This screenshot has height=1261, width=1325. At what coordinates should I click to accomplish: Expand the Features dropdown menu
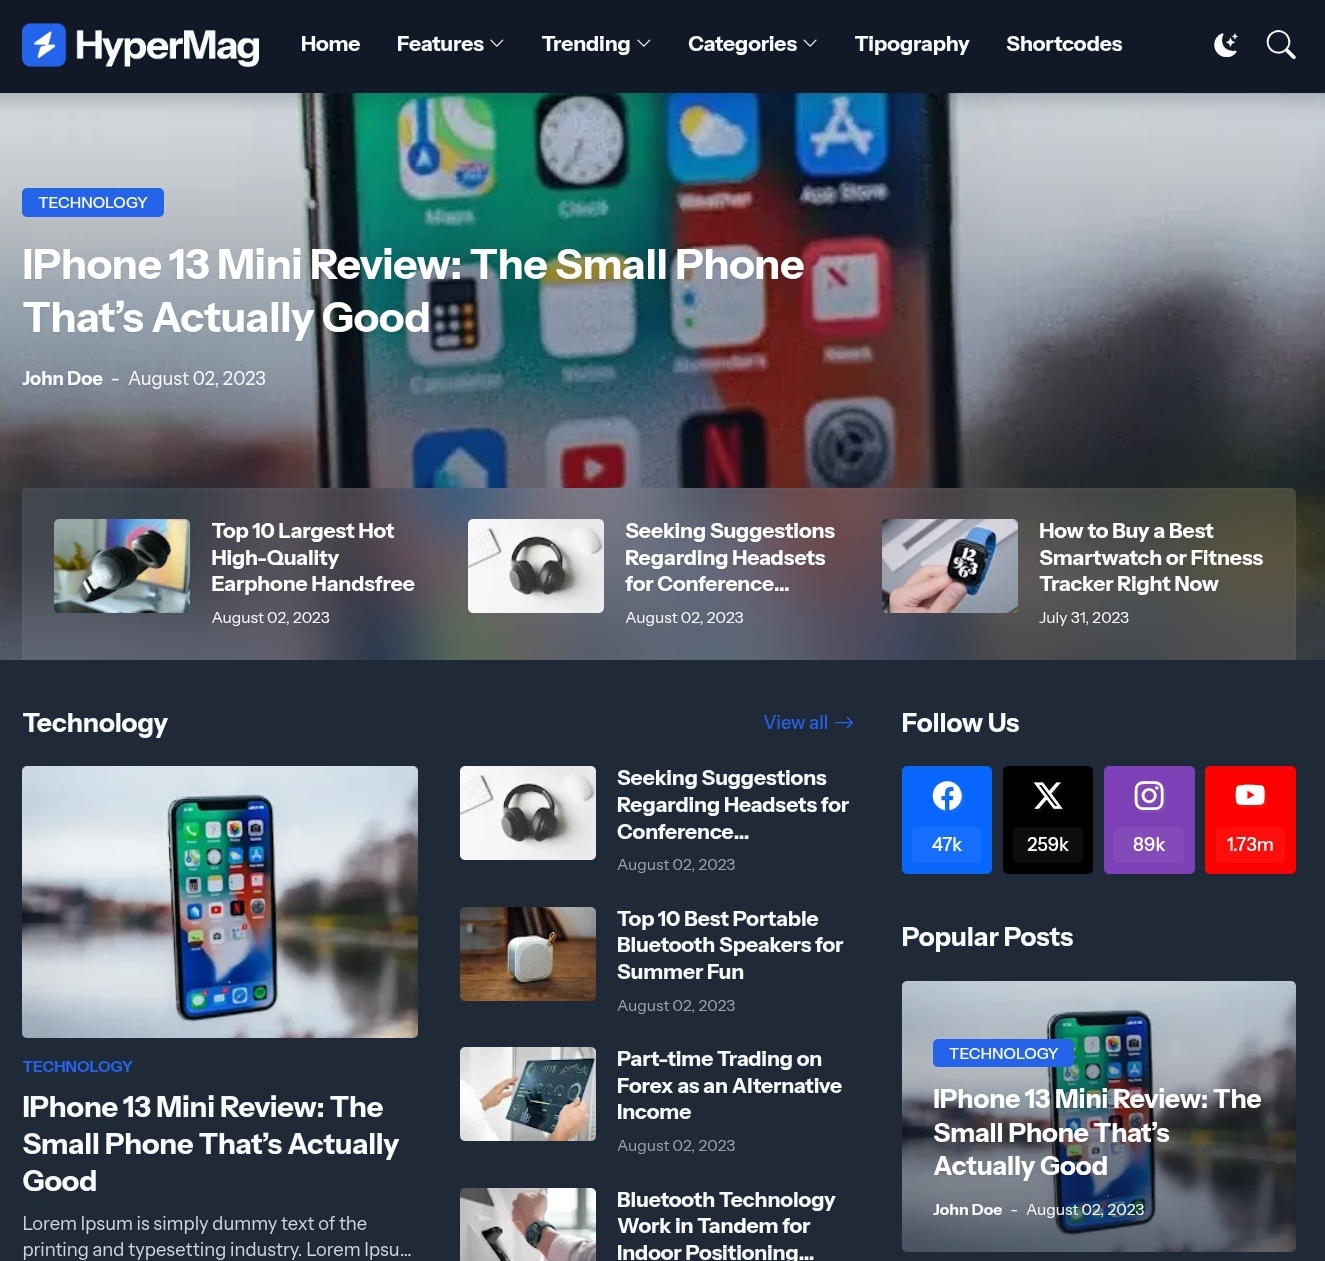450,44
